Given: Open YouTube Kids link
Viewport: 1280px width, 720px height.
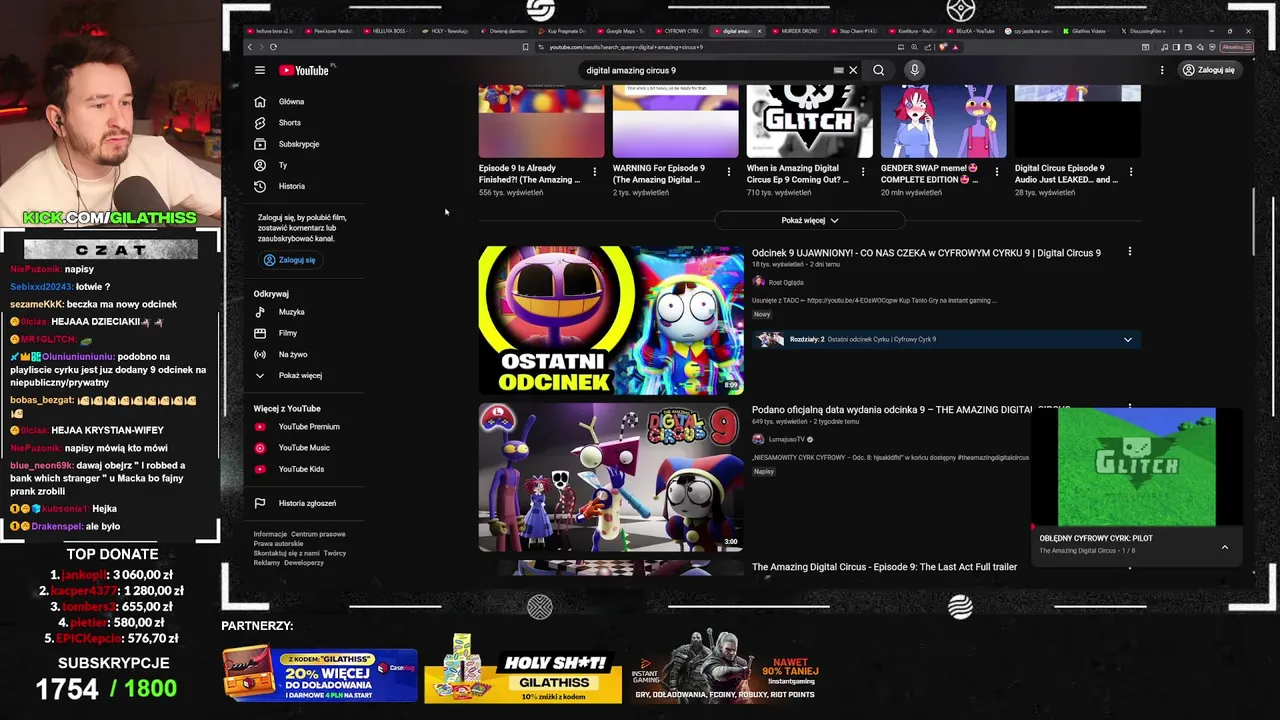Looking at the screenshot, I should 300,469.
